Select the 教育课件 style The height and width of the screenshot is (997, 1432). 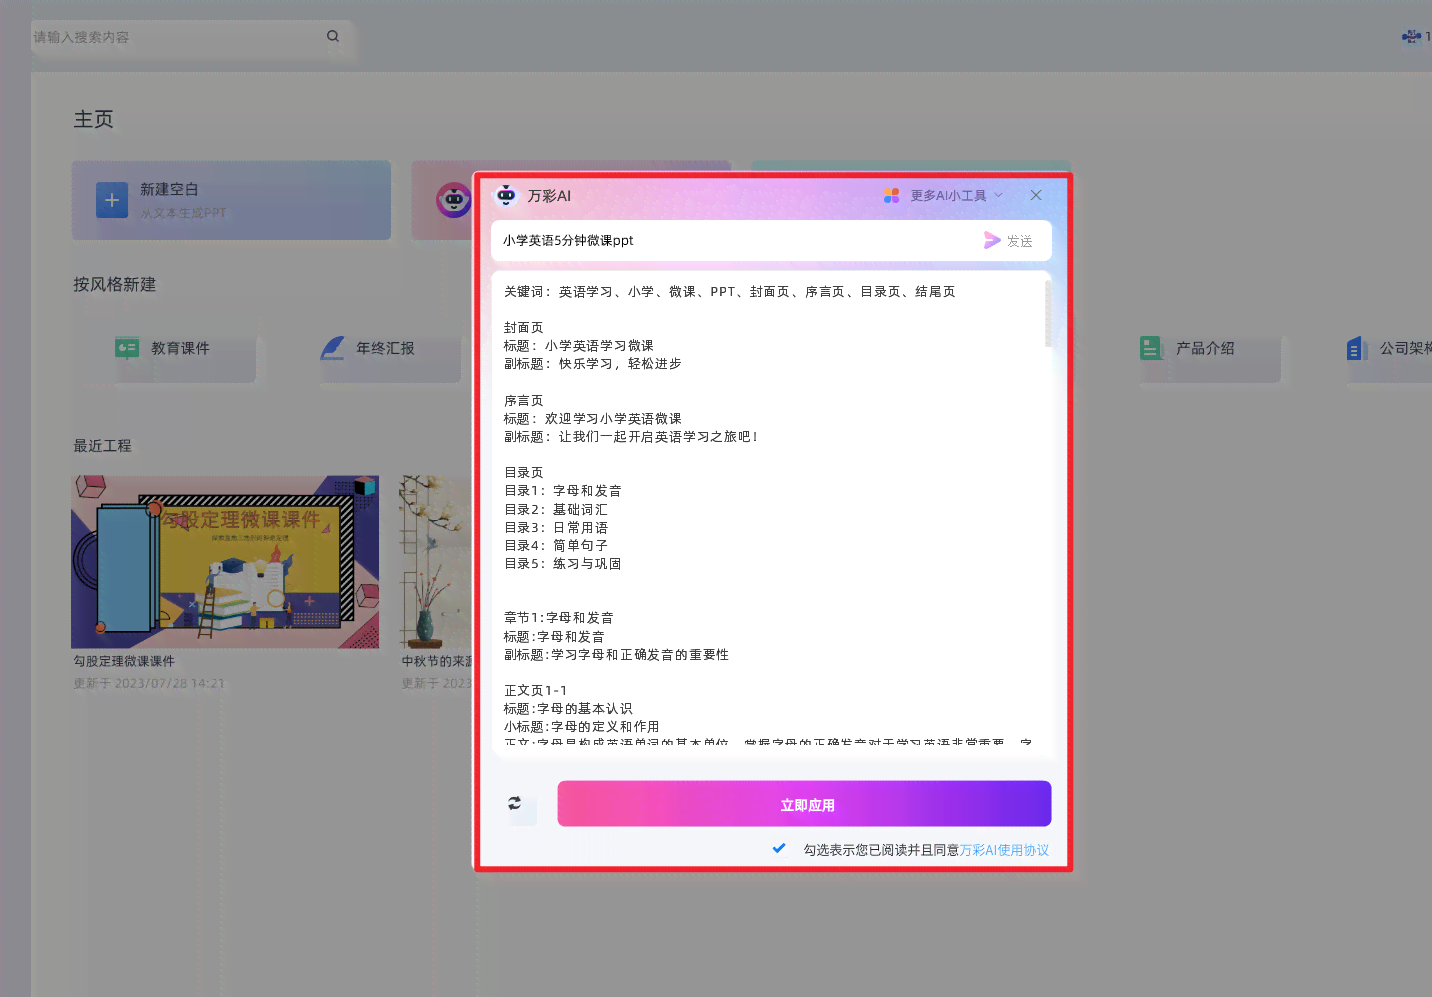point(185,348)
